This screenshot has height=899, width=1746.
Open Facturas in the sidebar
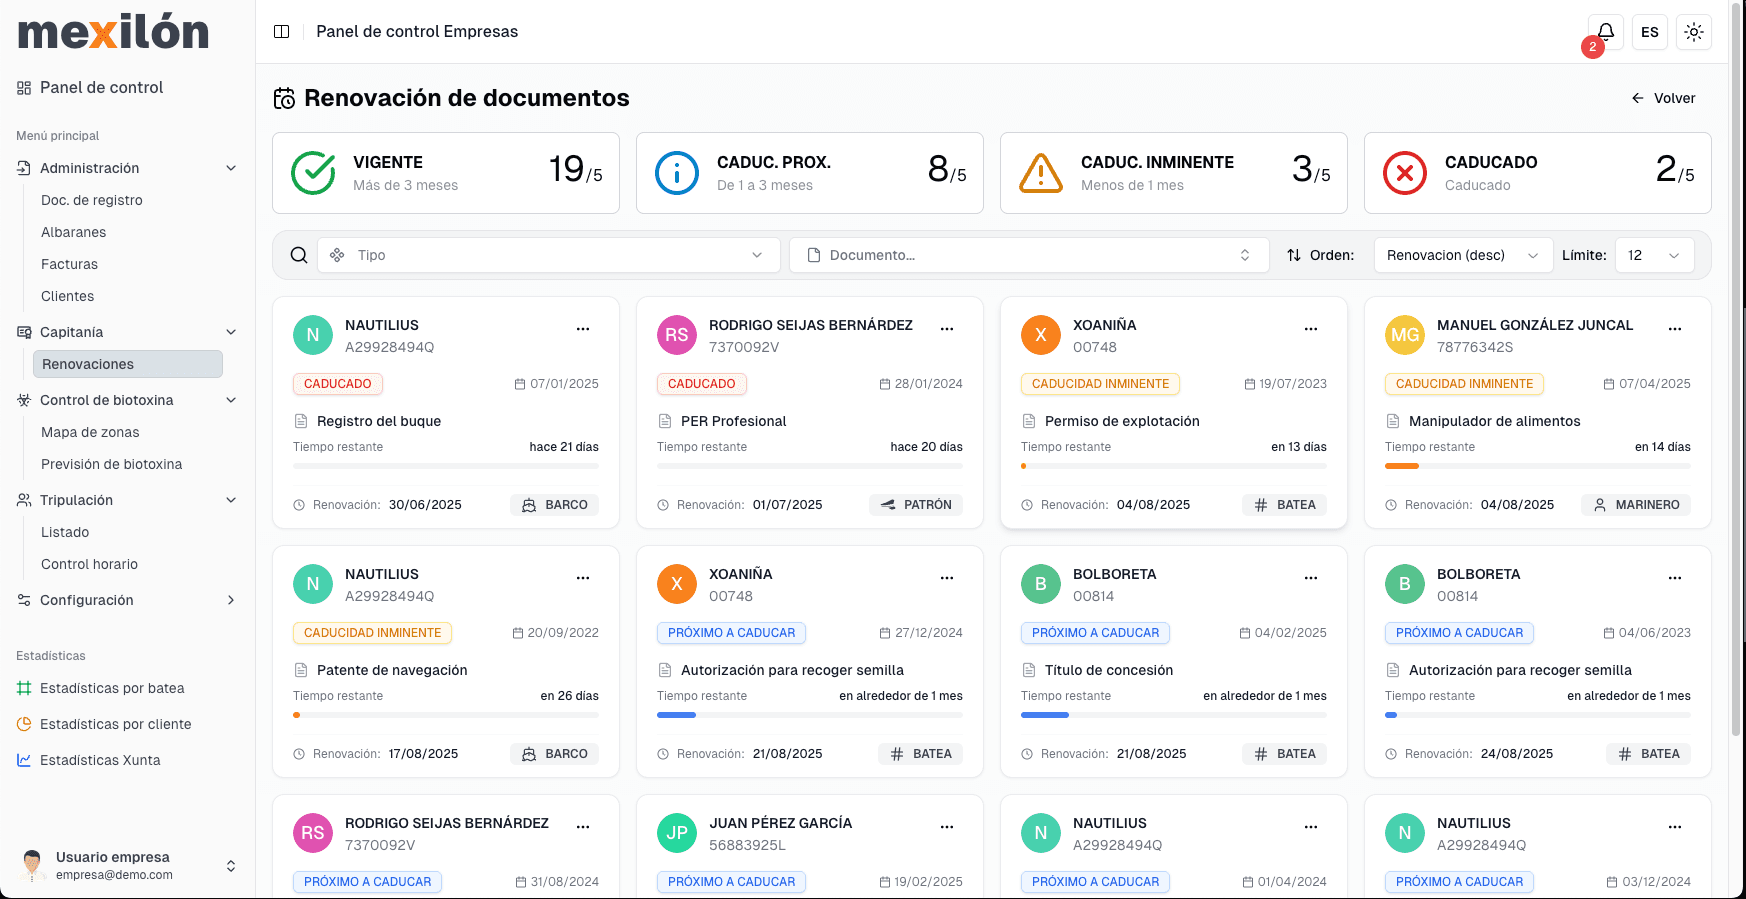point(70,264)
